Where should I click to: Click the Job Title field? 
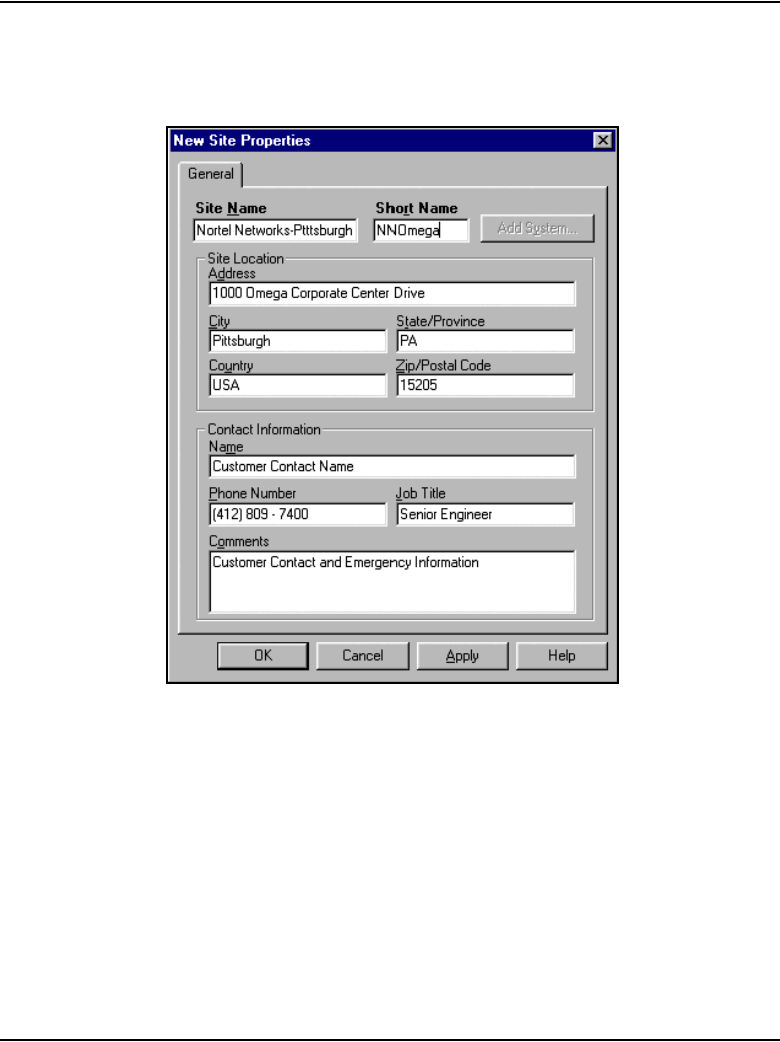click(485, 514)
